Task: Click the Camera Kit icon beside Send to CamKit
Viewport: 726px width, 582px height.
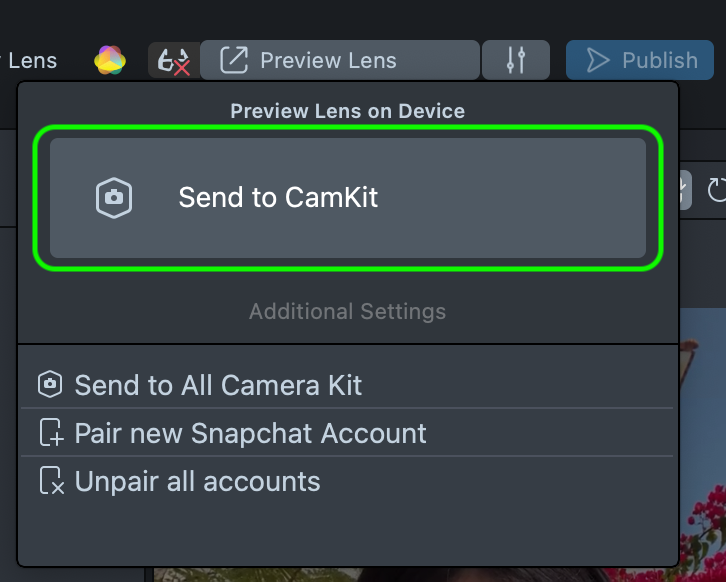Action: tap(114, 197)
